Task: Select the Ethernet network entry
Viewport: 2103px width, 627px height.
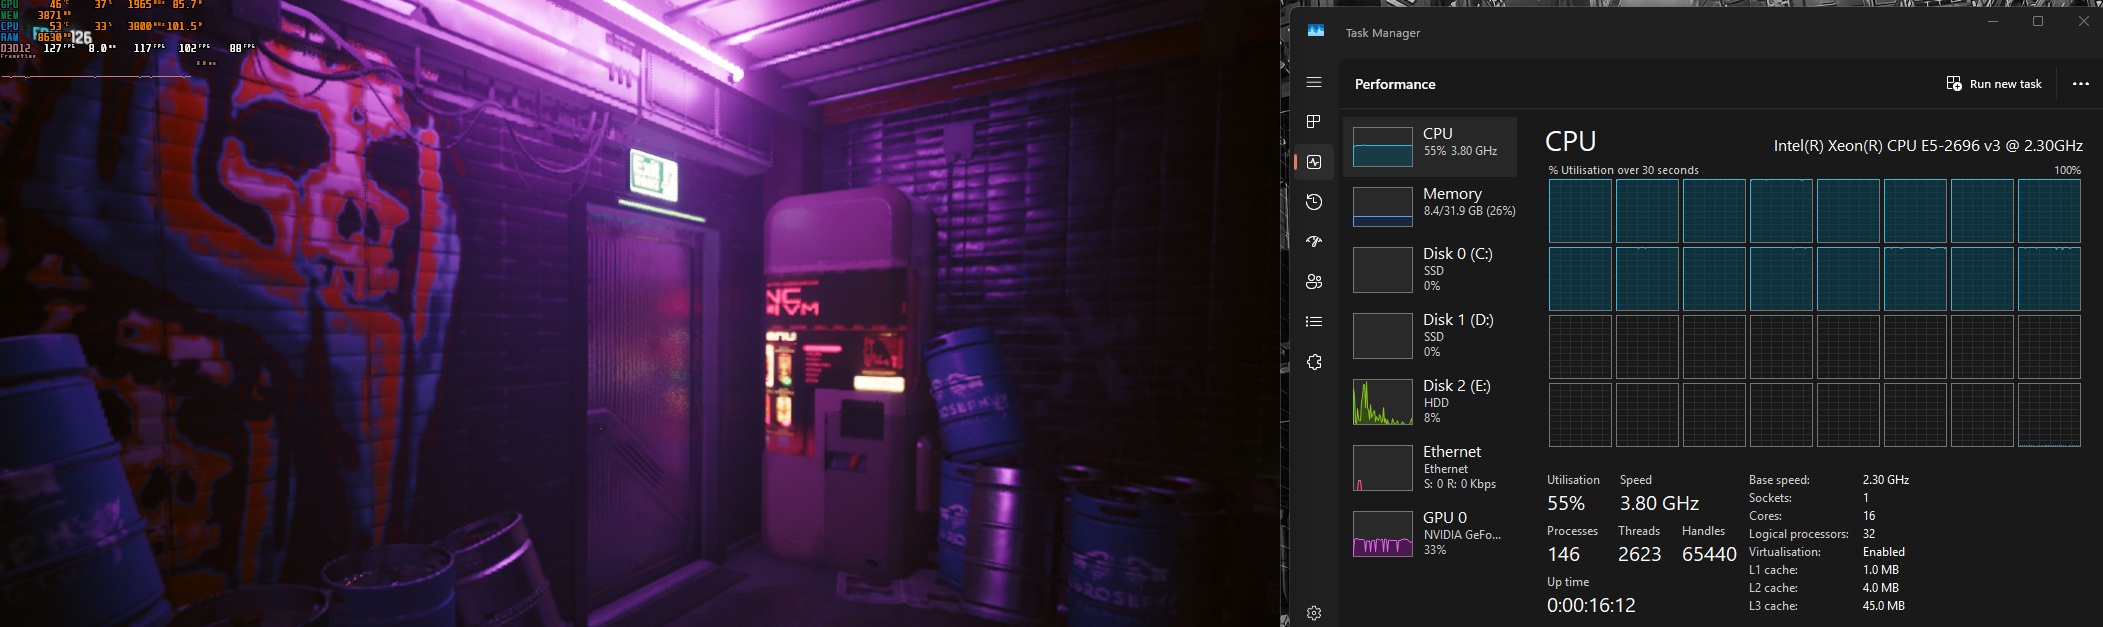Action: (x=1430, y=468)
